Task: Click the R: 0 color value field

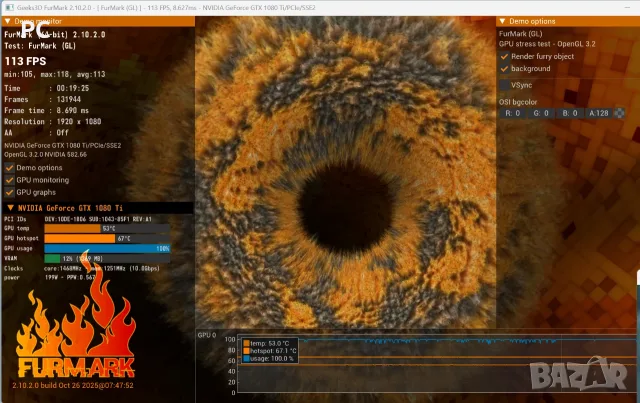Action: [513, 113]
